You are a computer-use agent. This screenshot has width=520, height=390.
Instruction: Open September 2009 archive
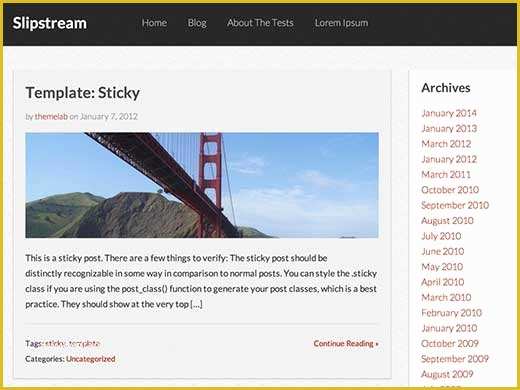(455, 359)
